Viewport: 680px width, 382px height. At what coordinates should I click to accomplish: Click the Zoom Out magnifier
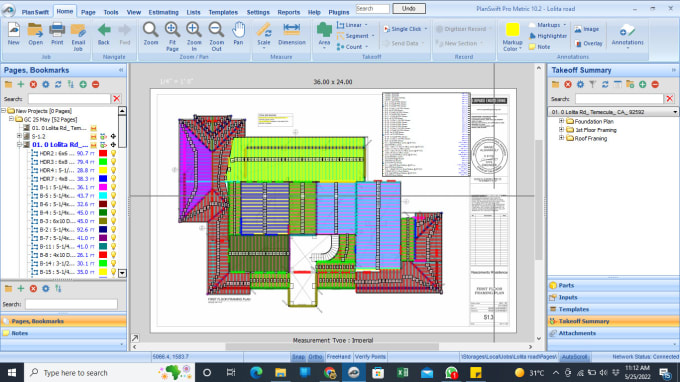216,36
